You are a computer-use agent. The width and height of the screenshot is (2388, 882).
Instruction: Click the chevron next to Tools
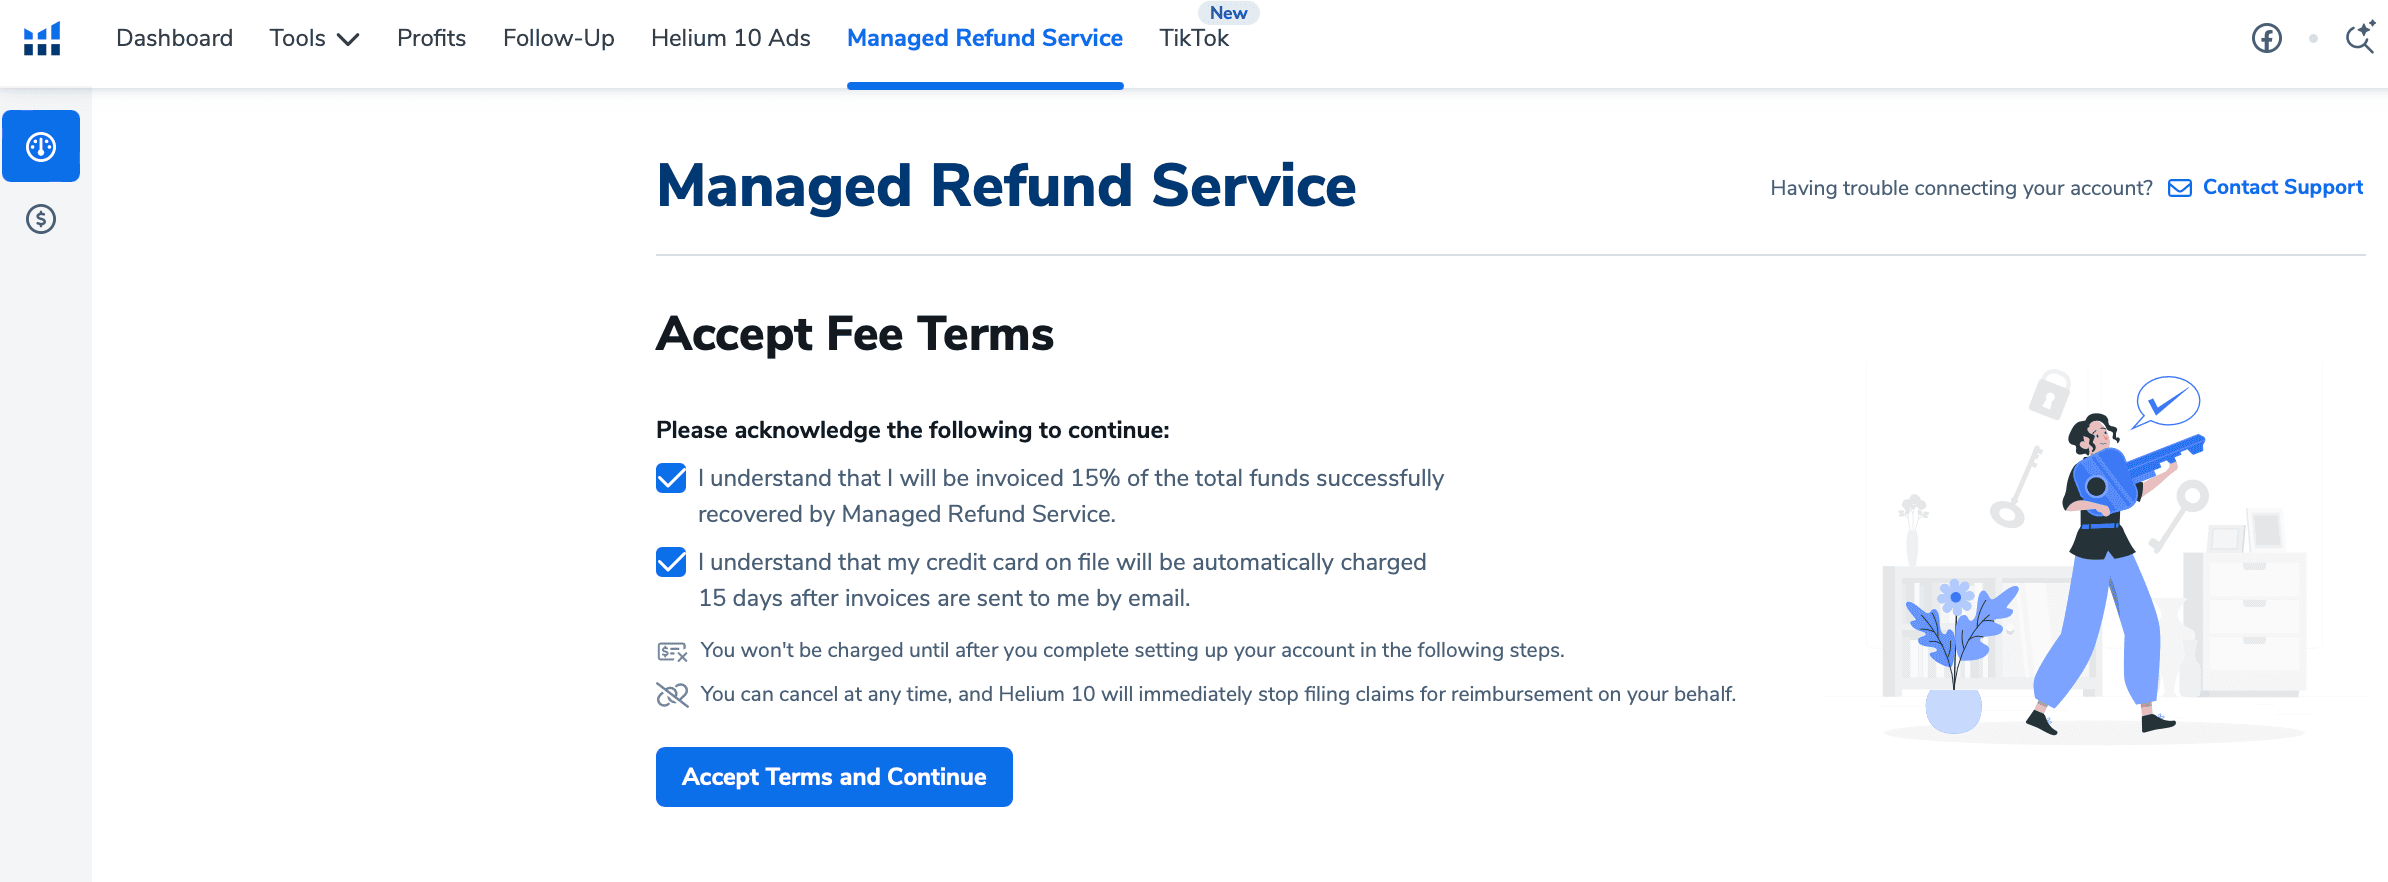pyautogui.click(x=348, y=40)
